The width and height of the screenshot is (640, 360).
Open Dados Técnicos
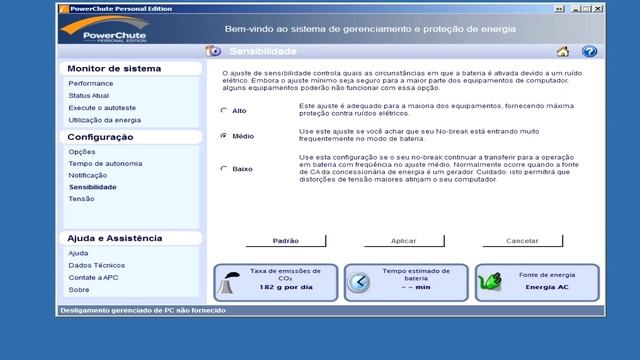(97, 265)
